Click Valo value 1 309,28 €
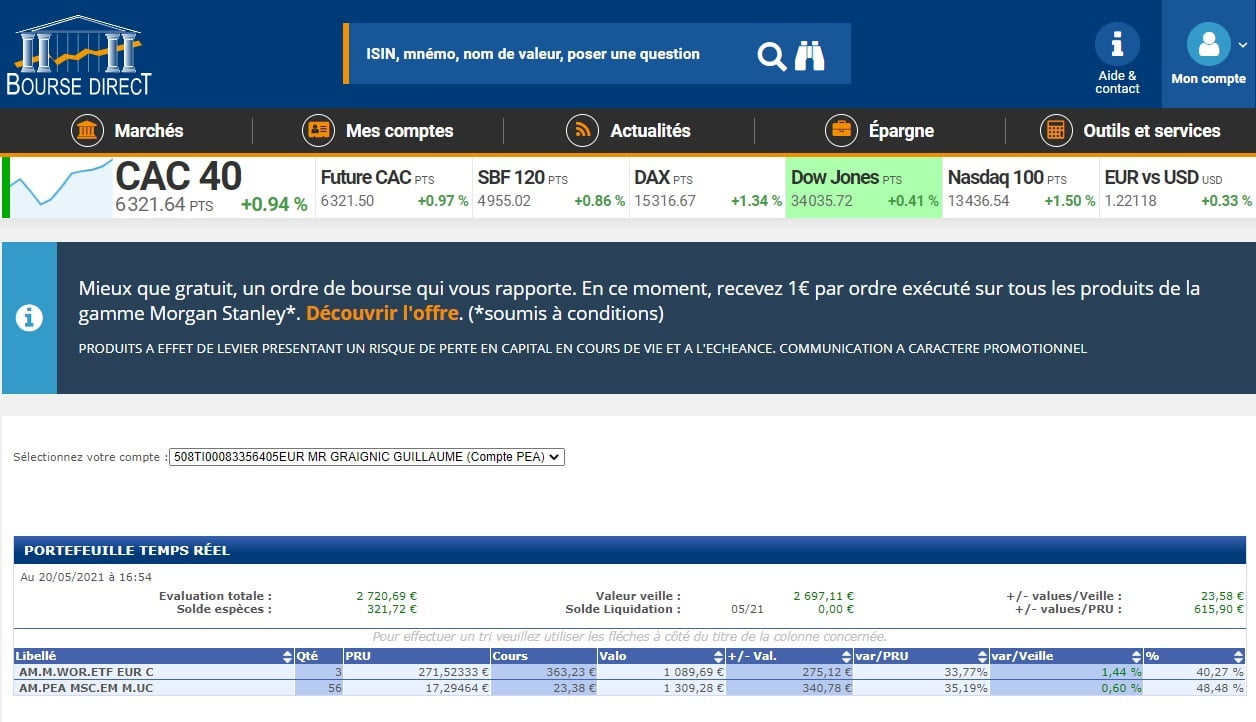This screenshot has width=1256, height=722. [x=694, y=688]
